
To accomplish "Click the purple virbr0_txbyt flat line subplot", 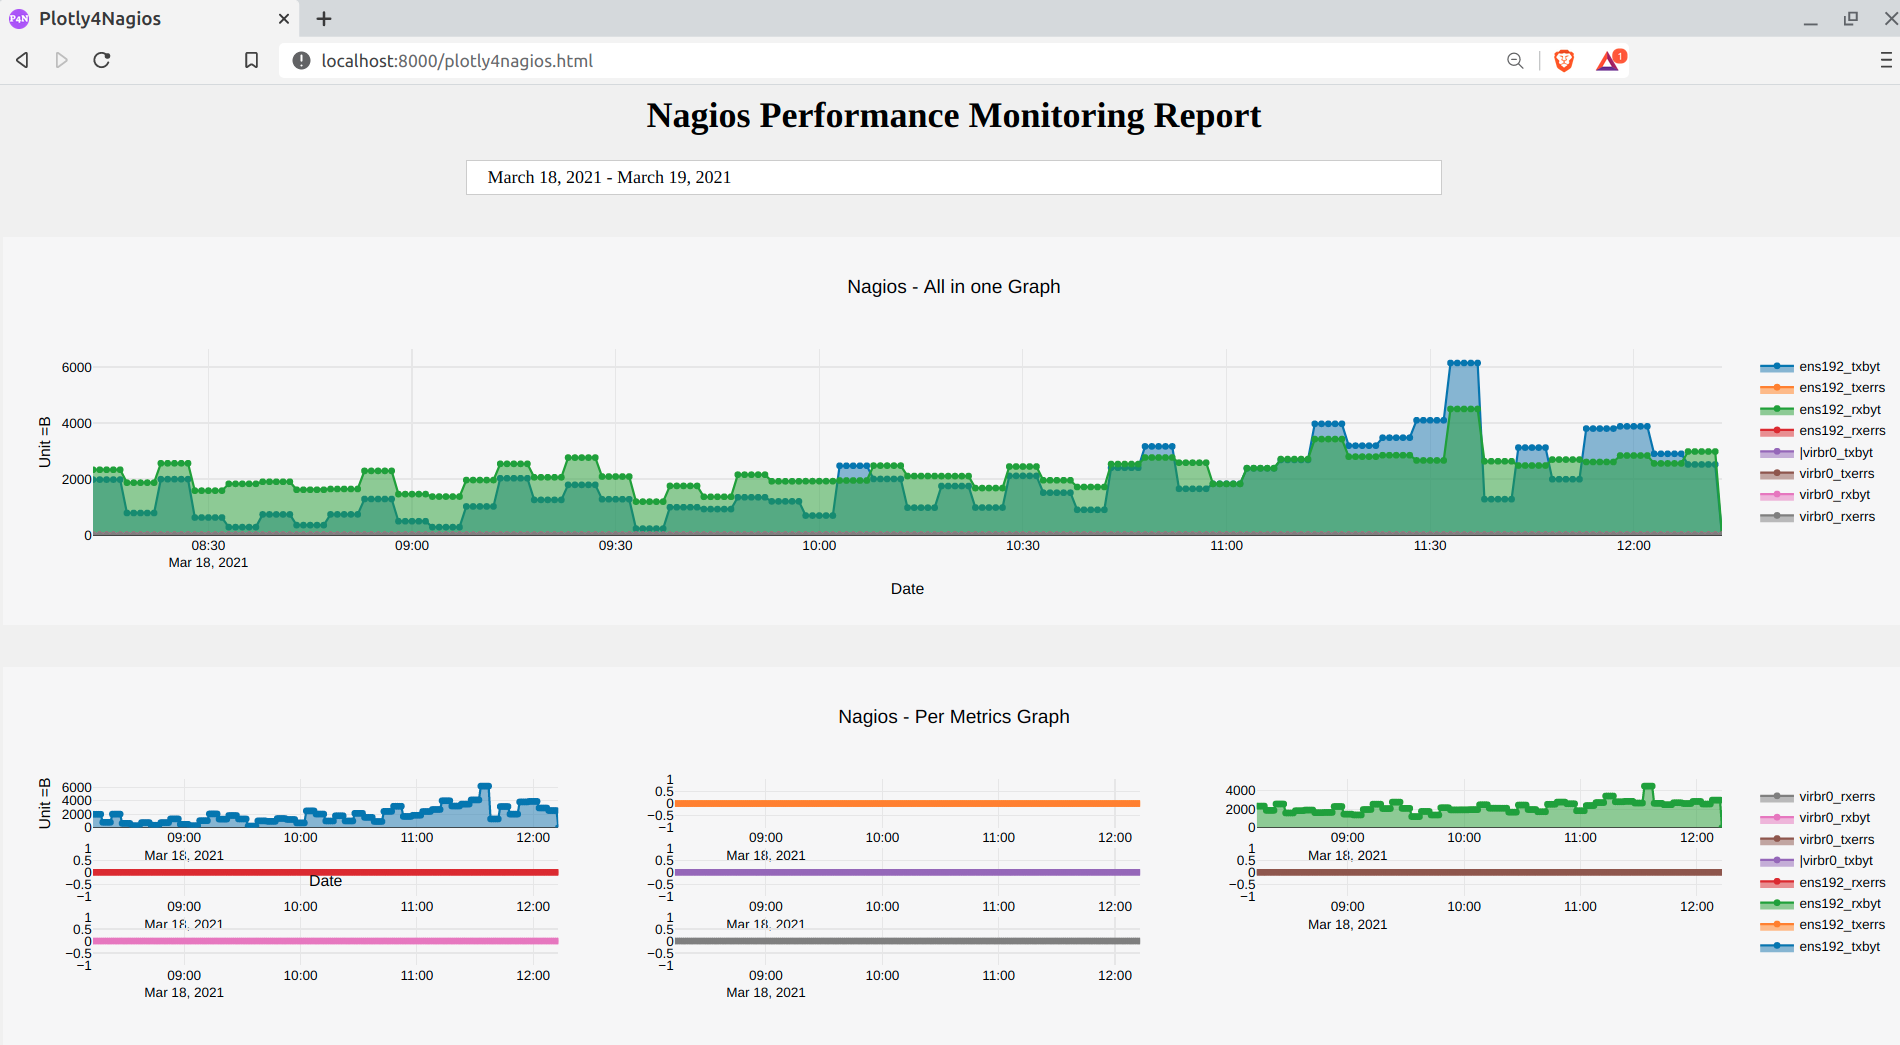I will pos(907,872).
